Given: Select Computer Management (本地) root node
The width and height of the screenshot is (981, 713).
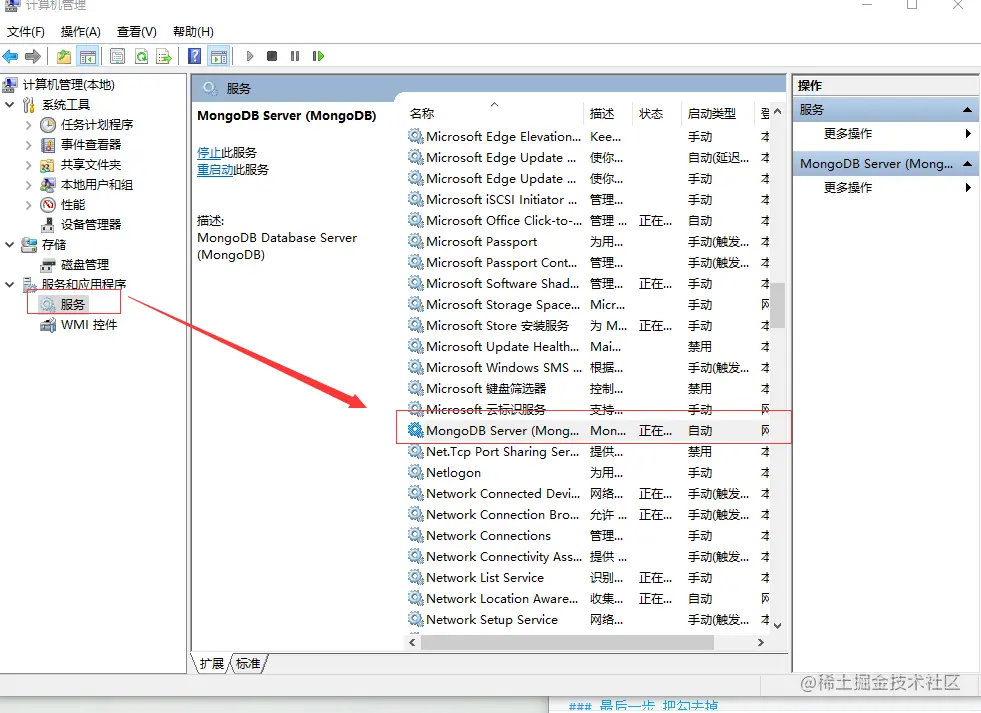Looking at the screenshot, I should point(69,84).
